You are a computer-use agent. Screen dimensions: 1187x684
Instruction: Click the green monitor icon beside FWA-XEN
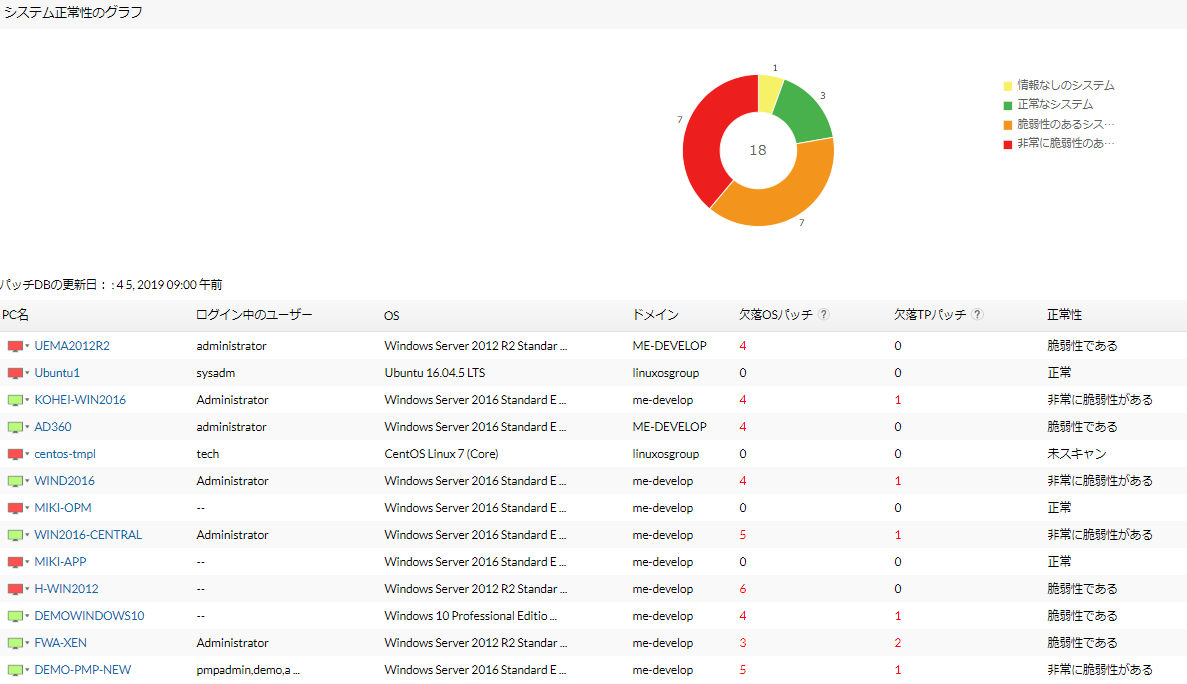14,643
